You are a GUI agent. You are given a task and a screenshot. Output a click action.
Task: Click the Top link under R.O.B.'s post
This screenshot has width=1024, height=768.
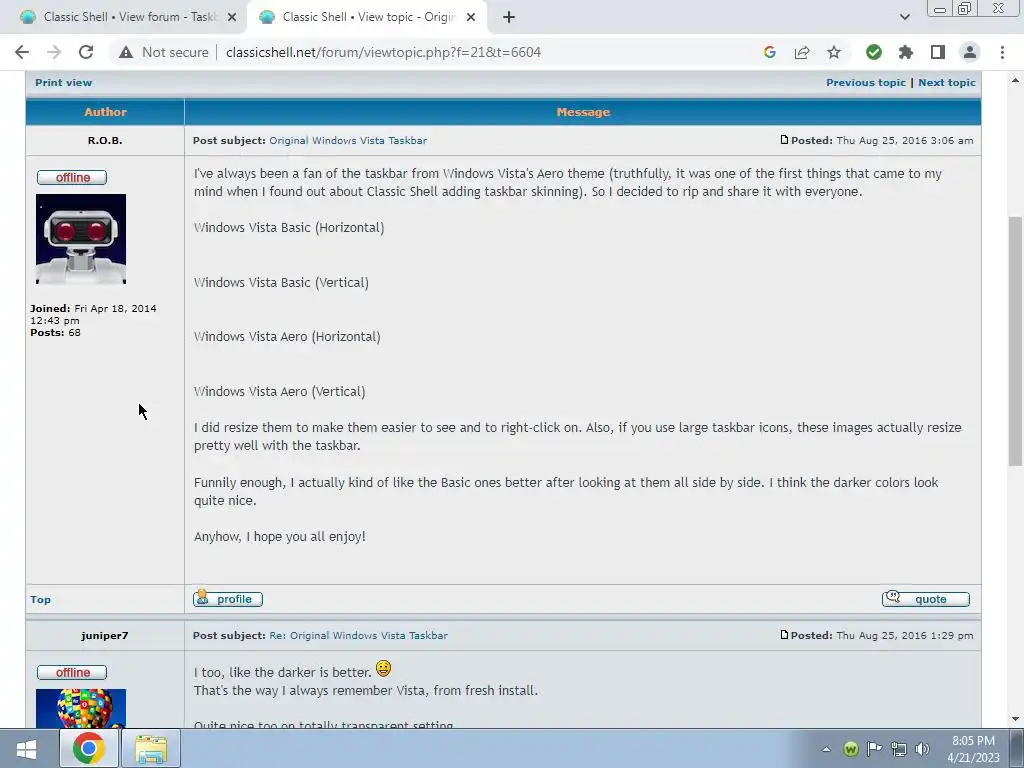coord(40,600)
